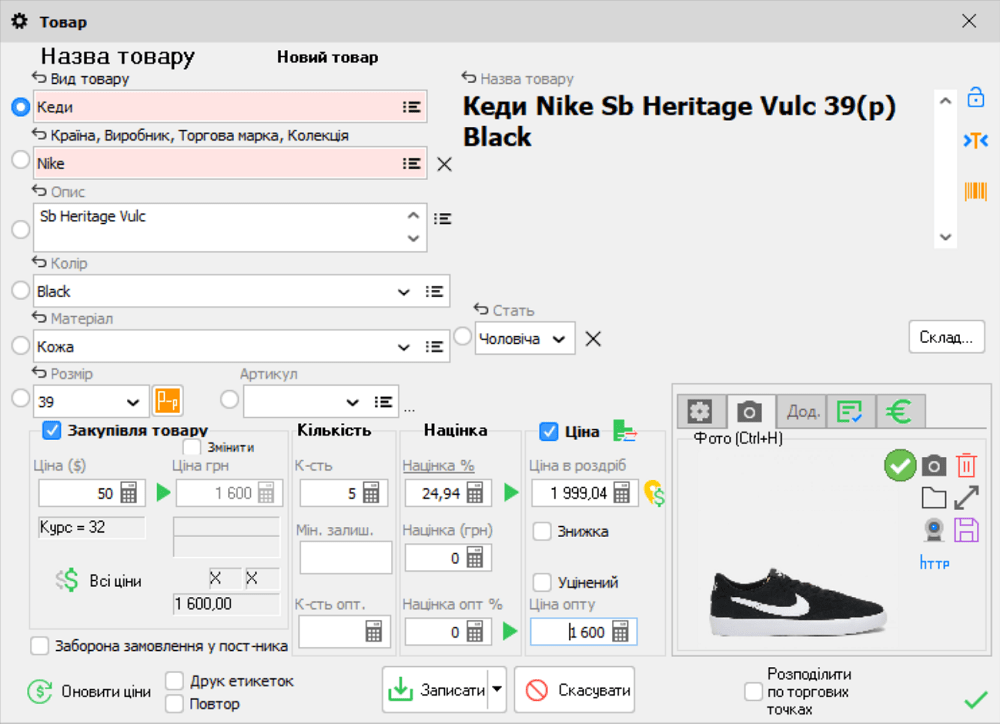
Task: Click the blue padlock icon
Action: pyautogui.click(x=975, y=98)
